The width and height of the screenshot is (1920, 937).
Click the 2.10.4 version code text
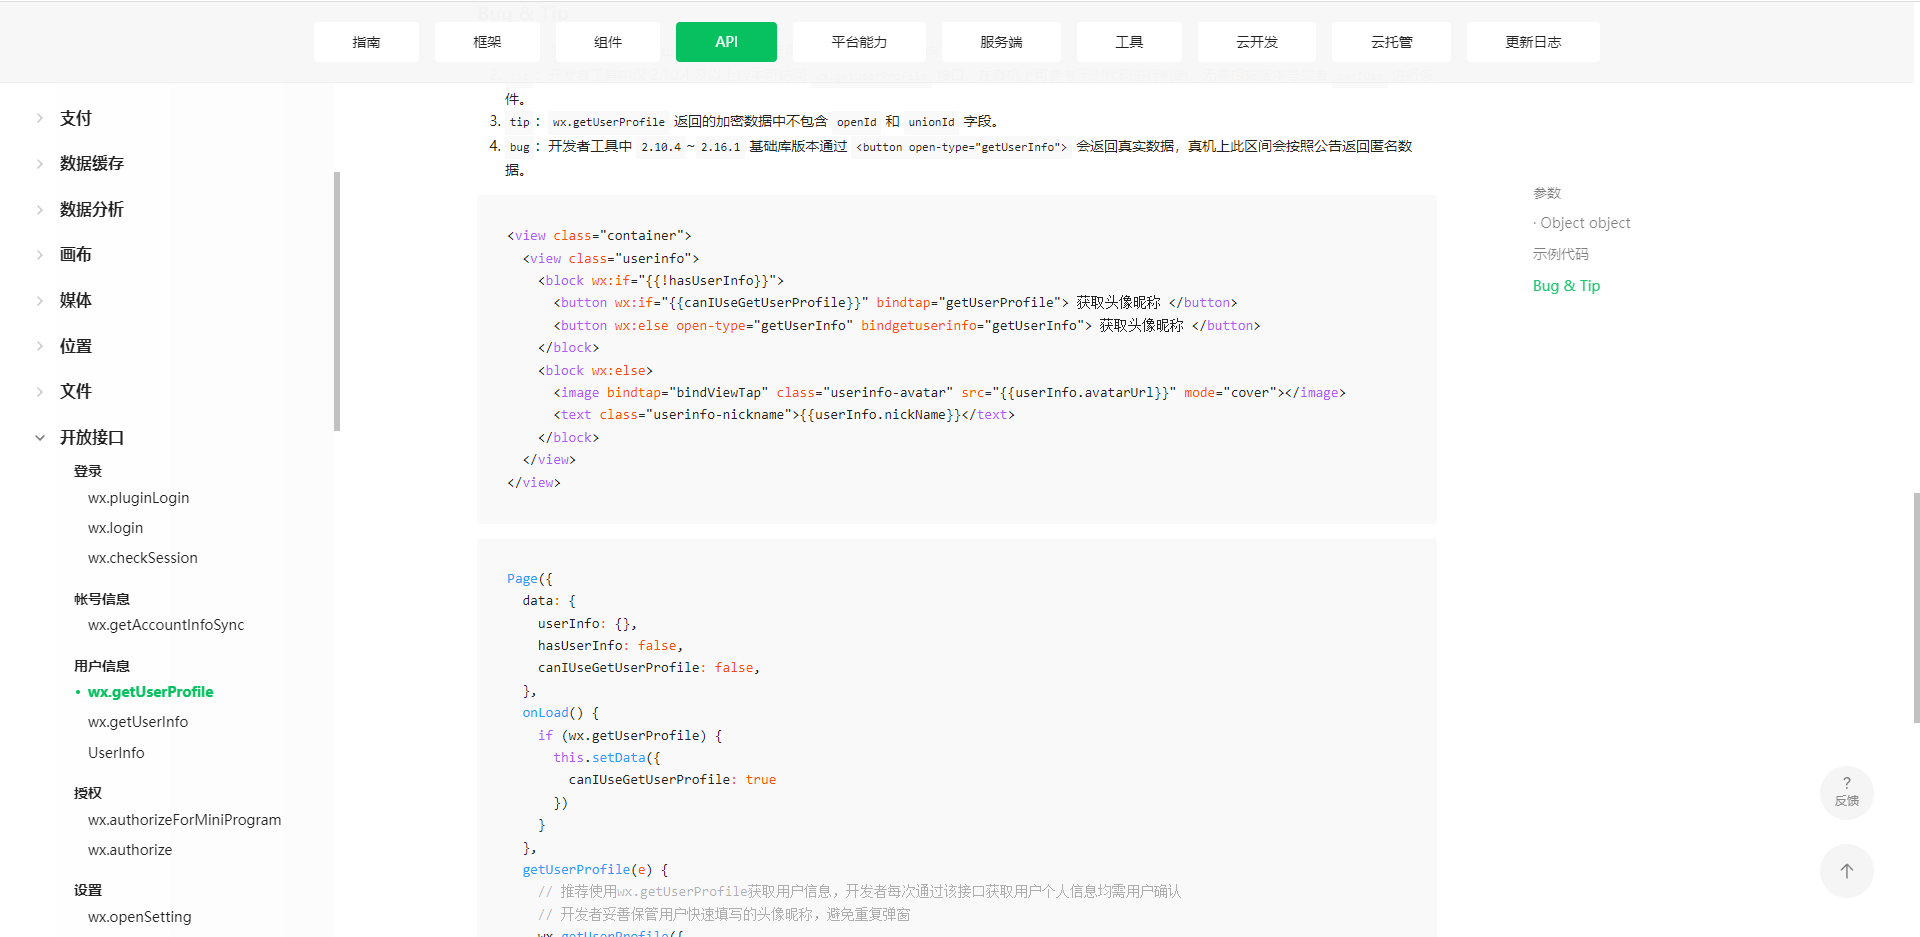tap(660, 147)
